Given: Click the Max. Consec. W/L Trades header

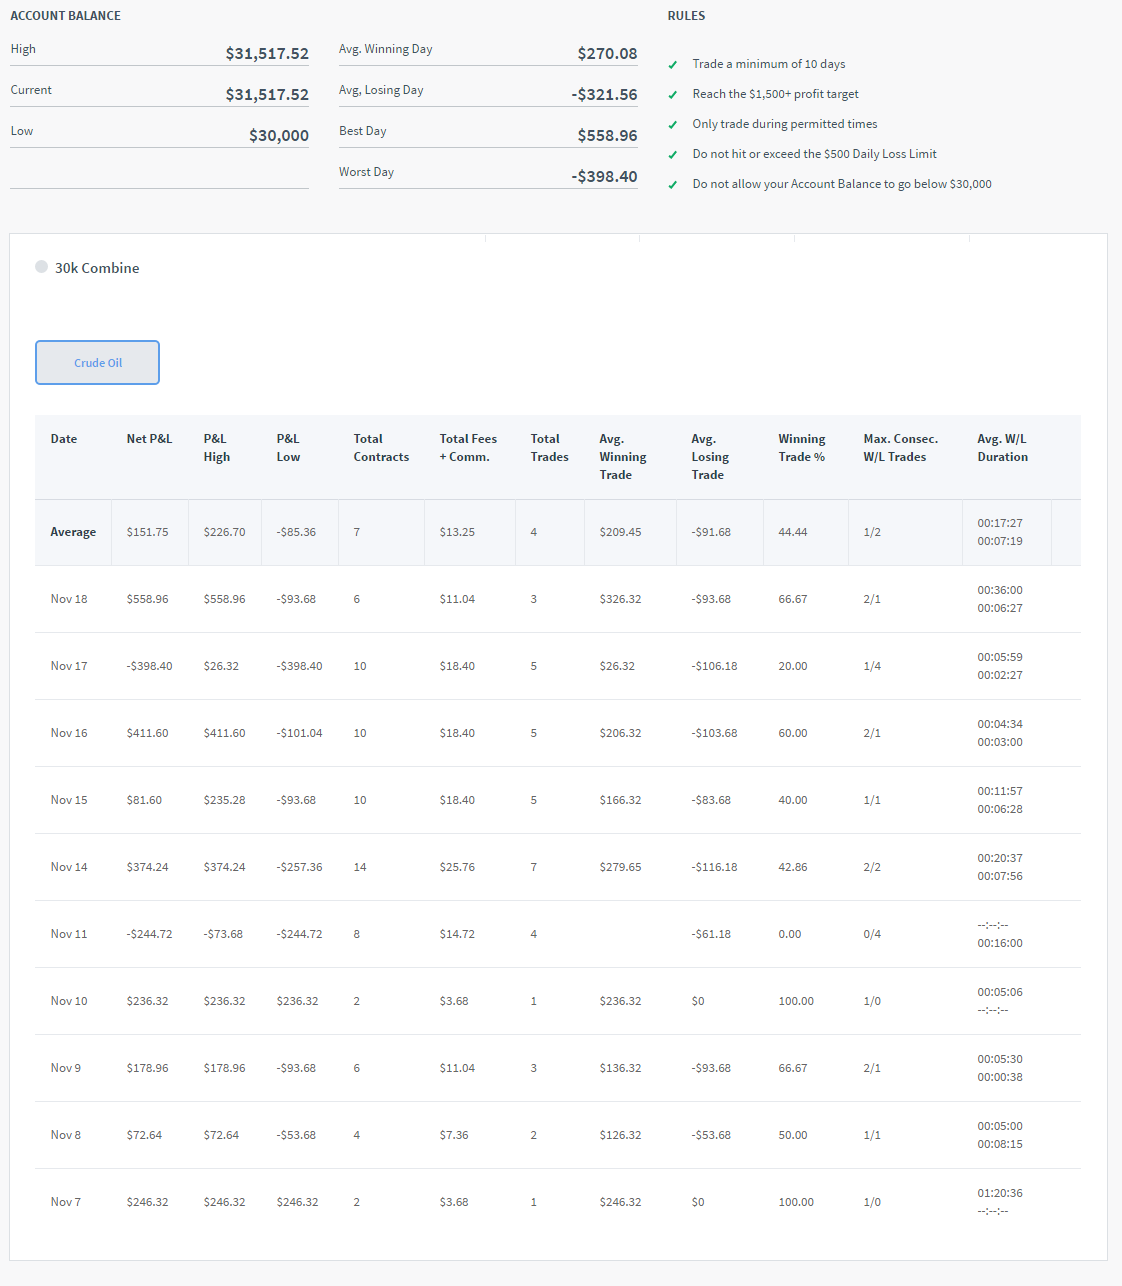Looking at the screenshot, I should click(900, 448).
